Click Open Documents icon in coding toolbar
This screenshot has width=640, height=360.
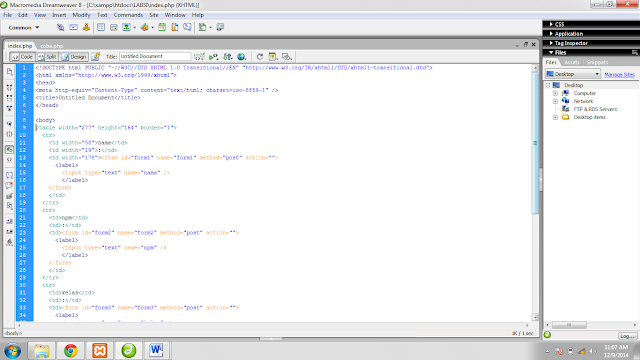(9, 72)
